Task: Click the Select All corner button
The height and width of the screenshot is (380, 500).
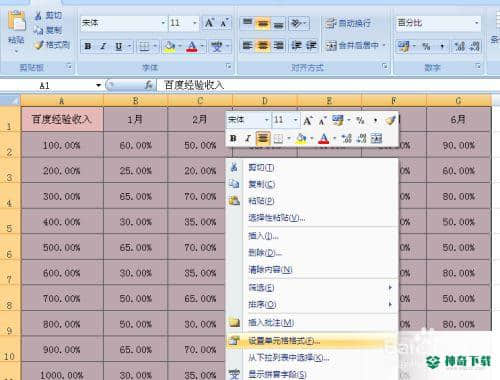Action: click(10, 101)
